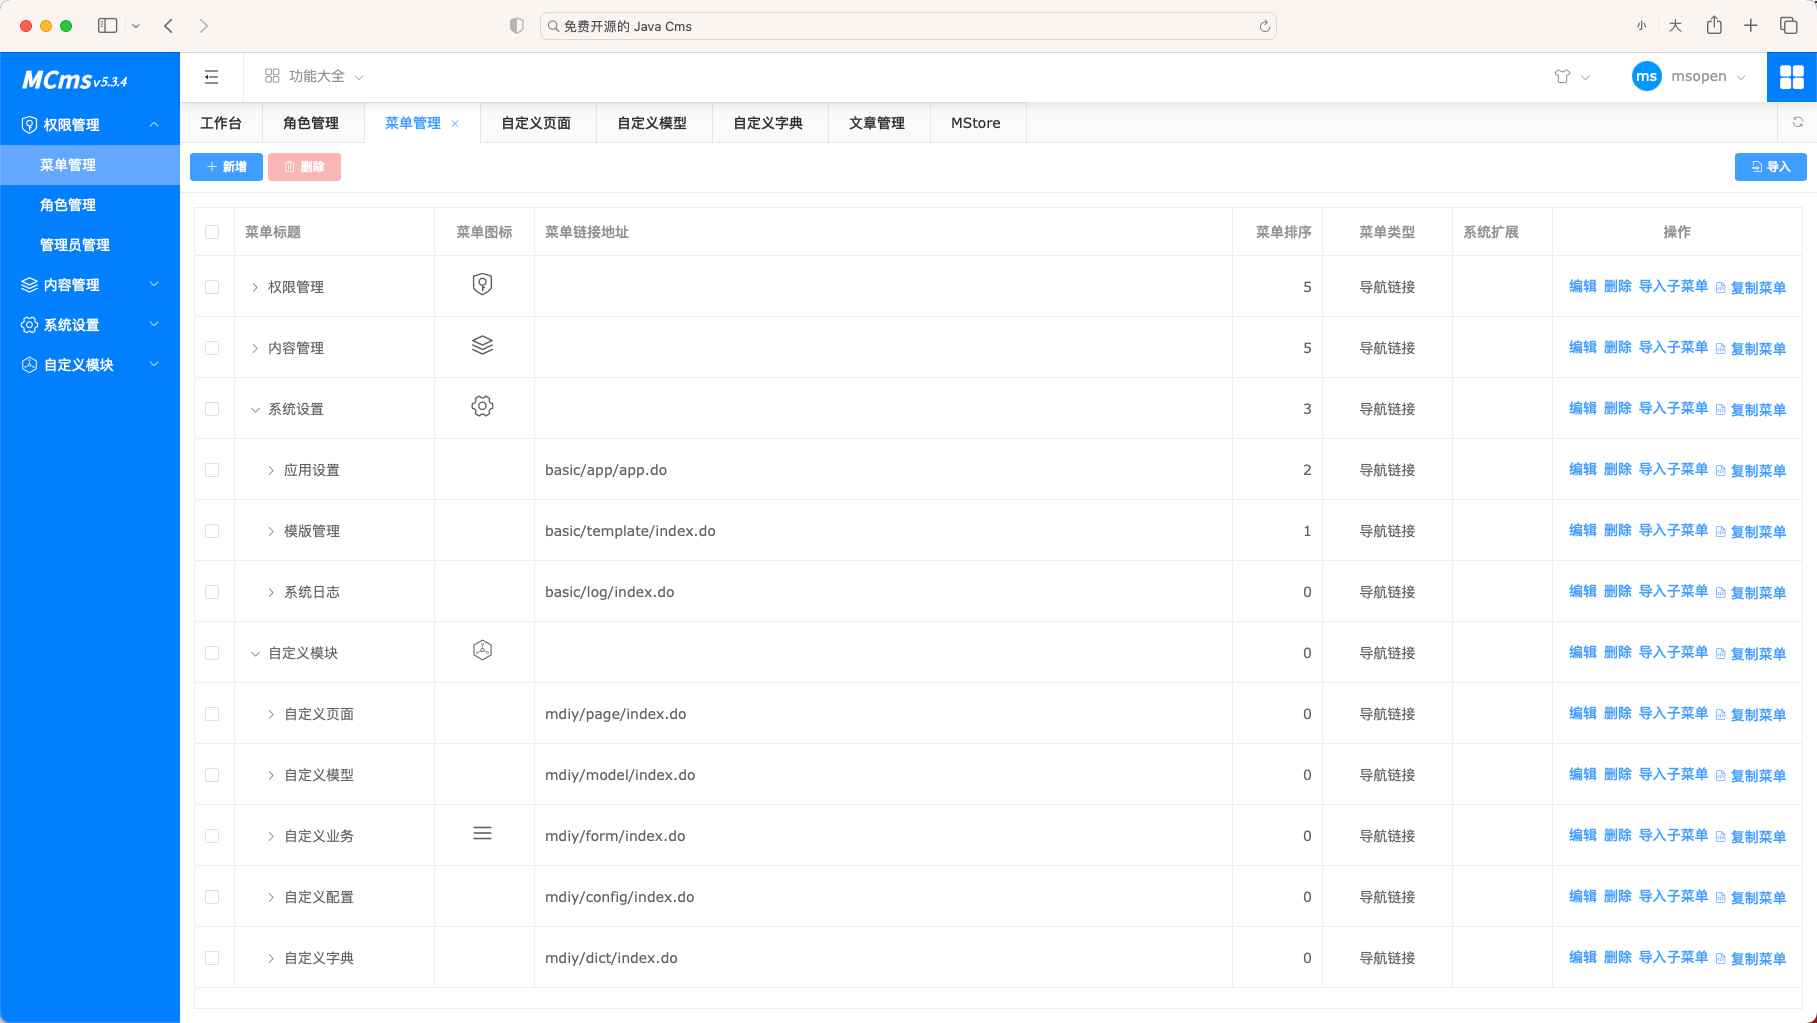Click the 功能大全 grid icon in top bar
Viewport: 1817px width, 1023px height.
point(270,75)
